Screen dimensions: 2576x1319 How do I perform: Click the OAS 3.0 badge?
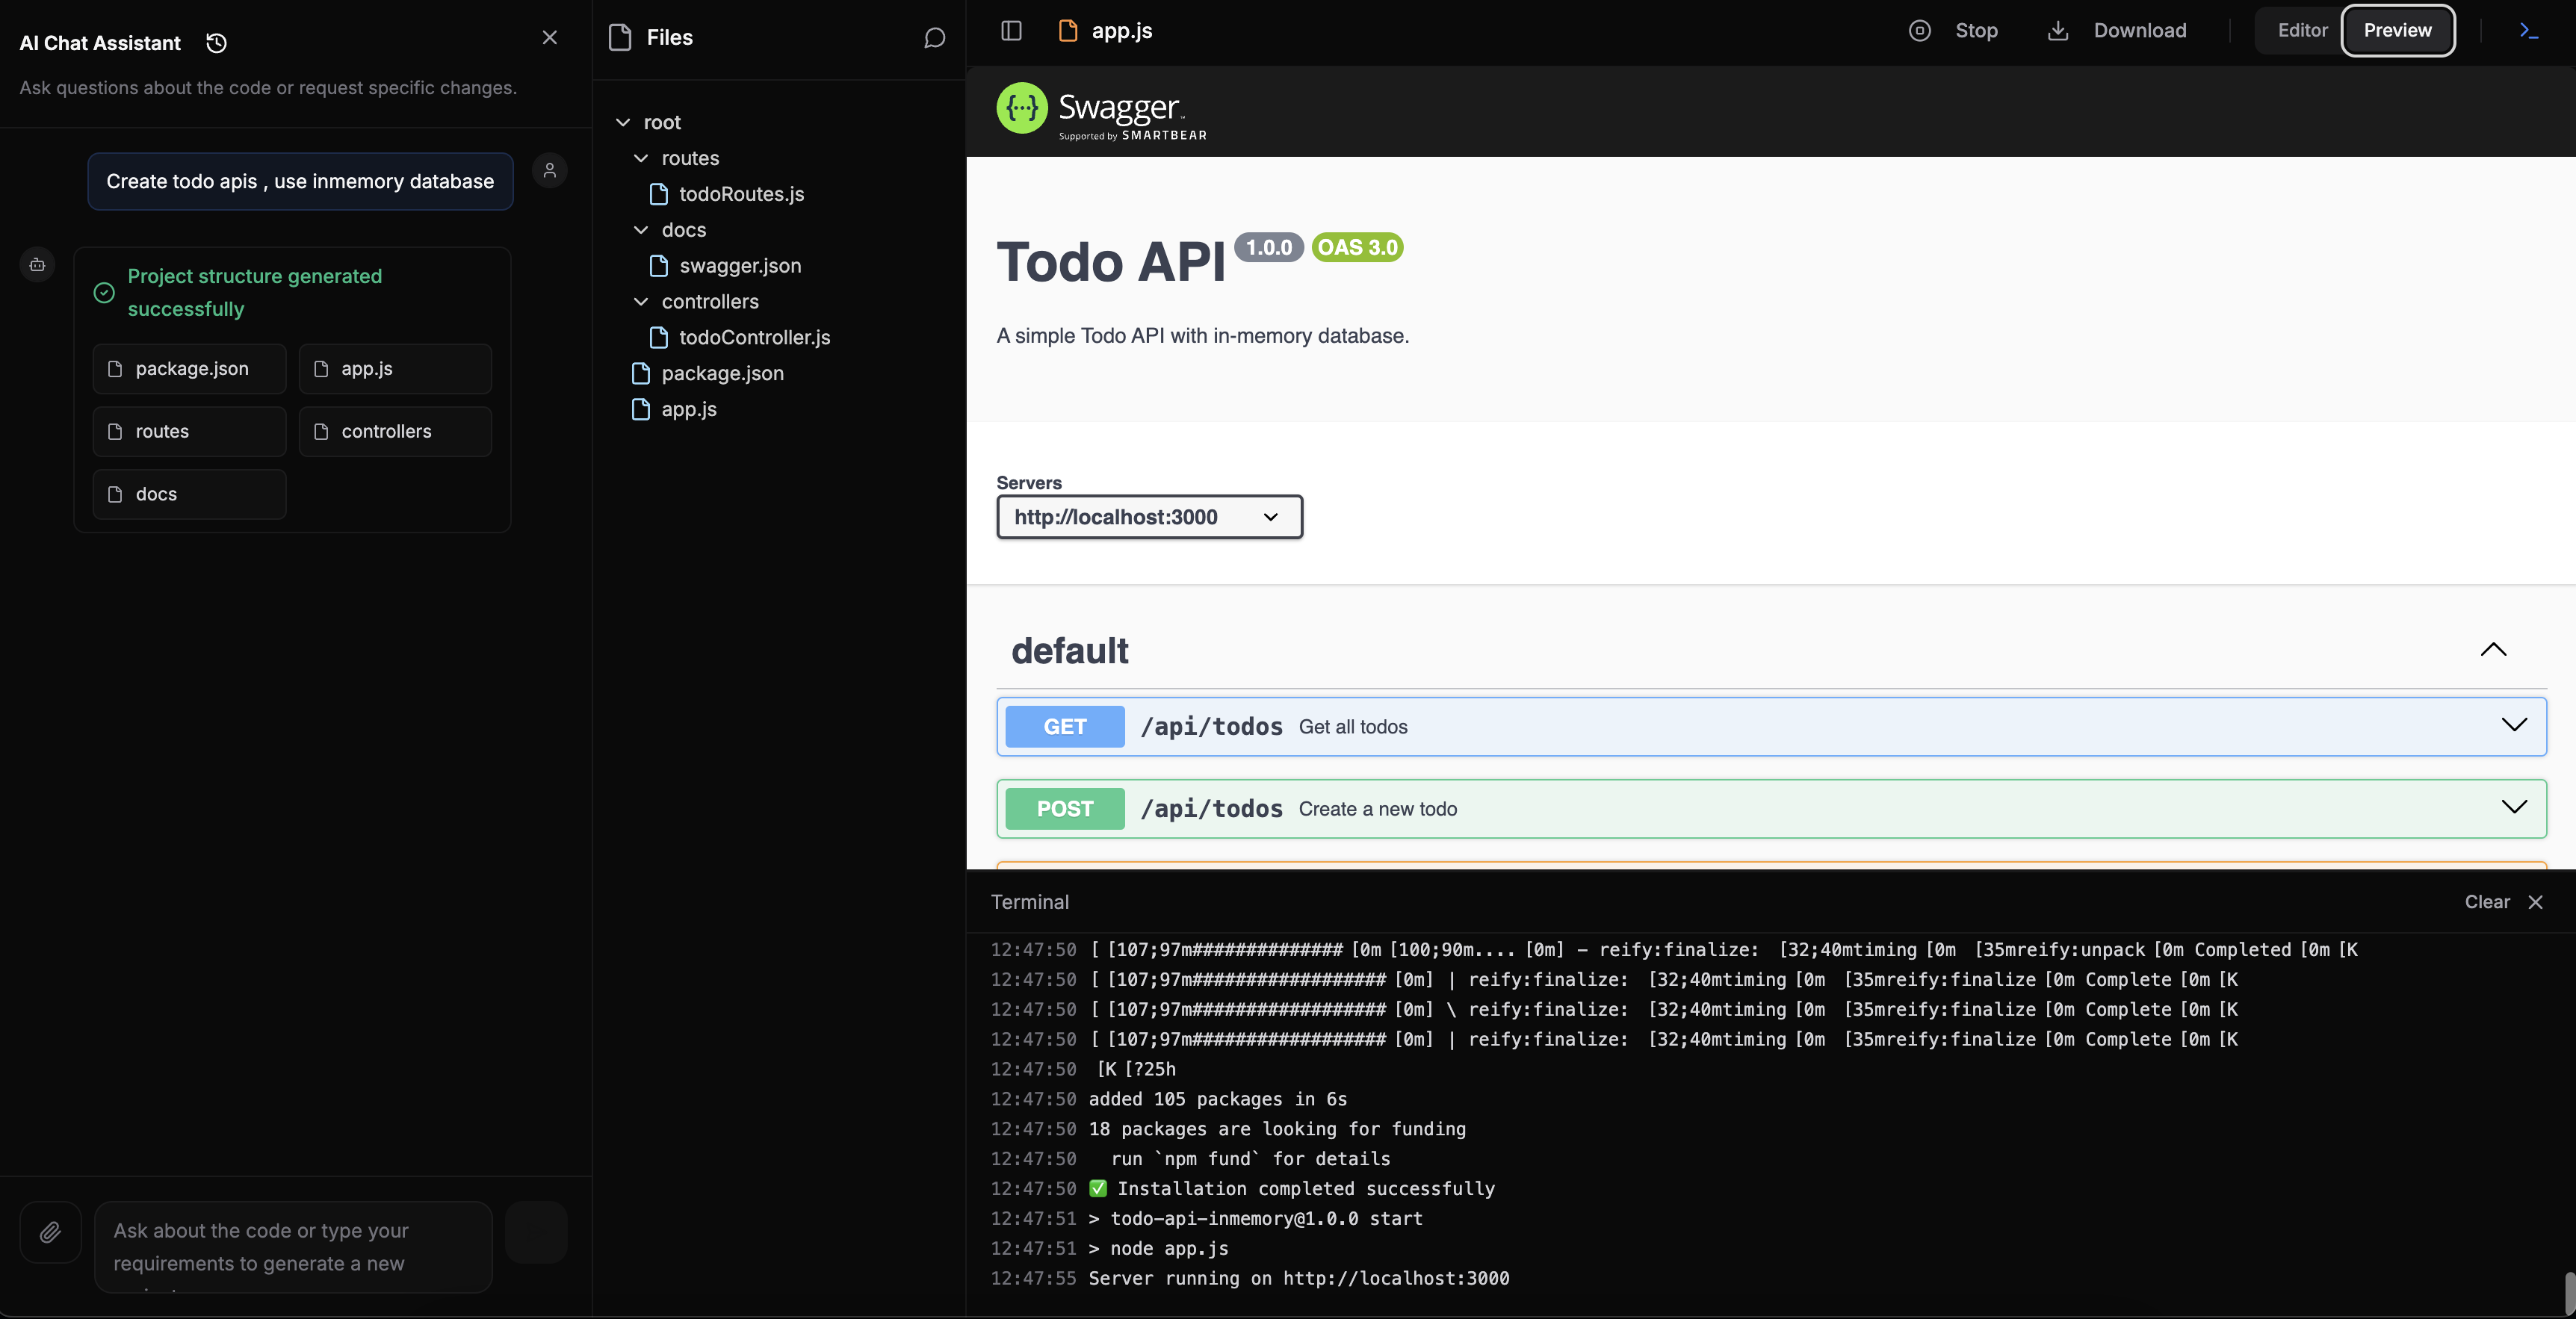tap(1357, 247)
